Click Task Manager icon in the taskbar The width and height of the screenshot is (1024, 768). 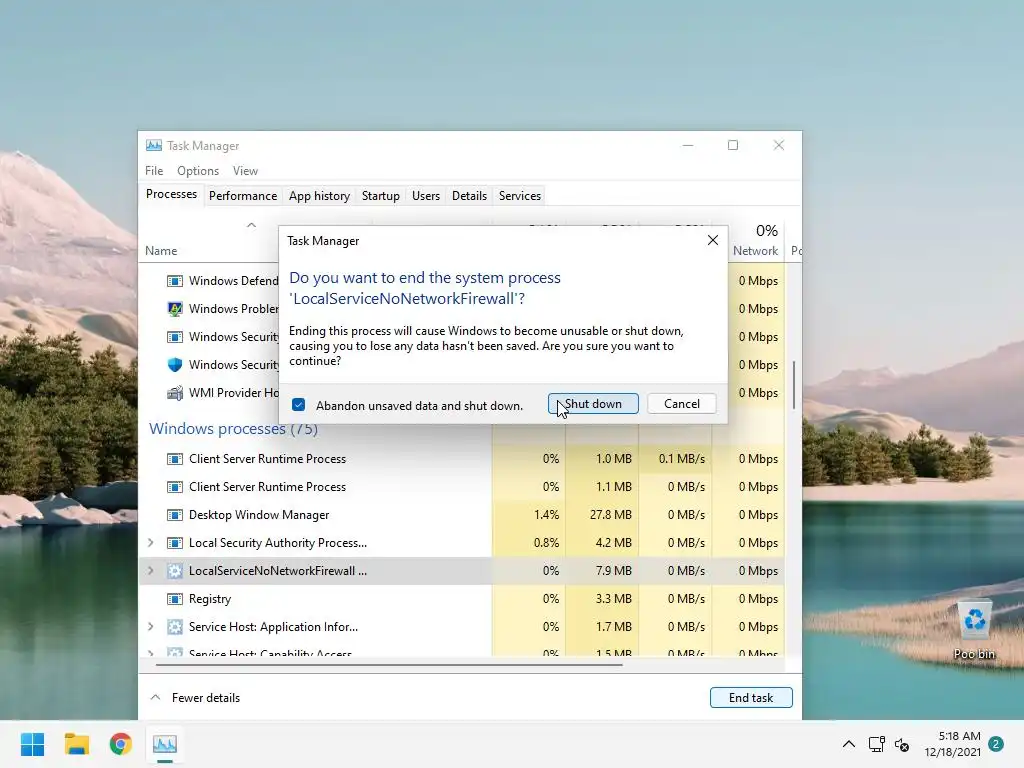coord(165,744)
